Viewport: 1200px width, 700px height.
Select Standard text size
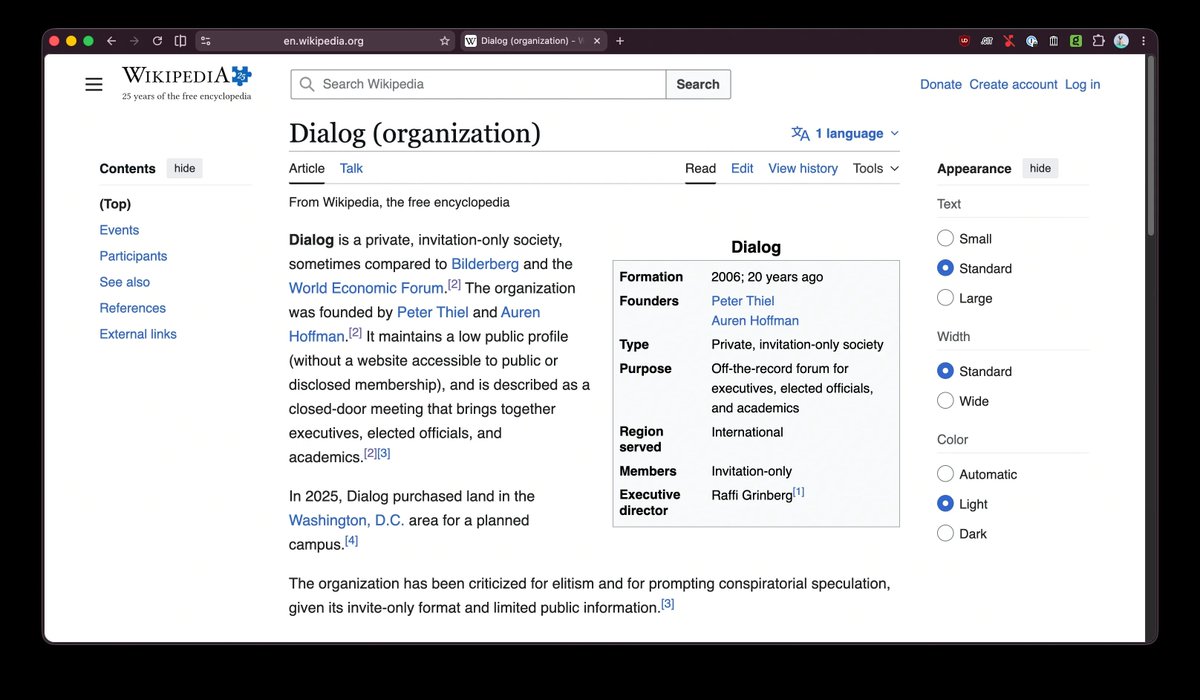(945, 268)
